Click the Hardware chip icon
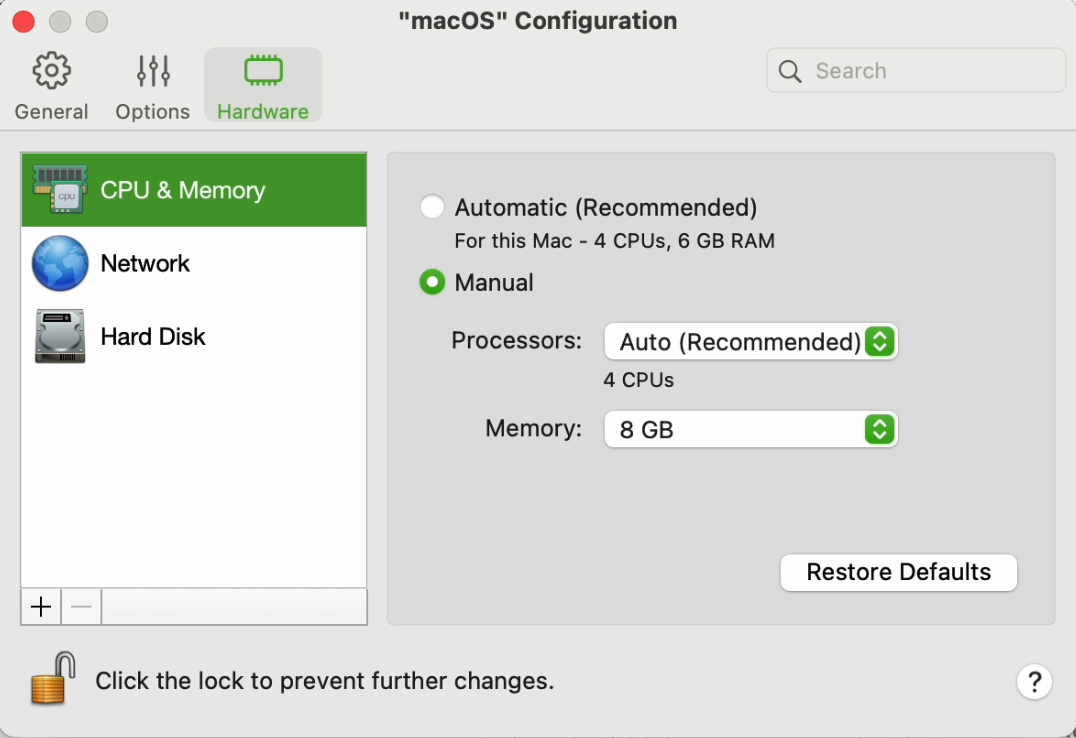This screenshot has height=738, width=1076. point(263,71)
